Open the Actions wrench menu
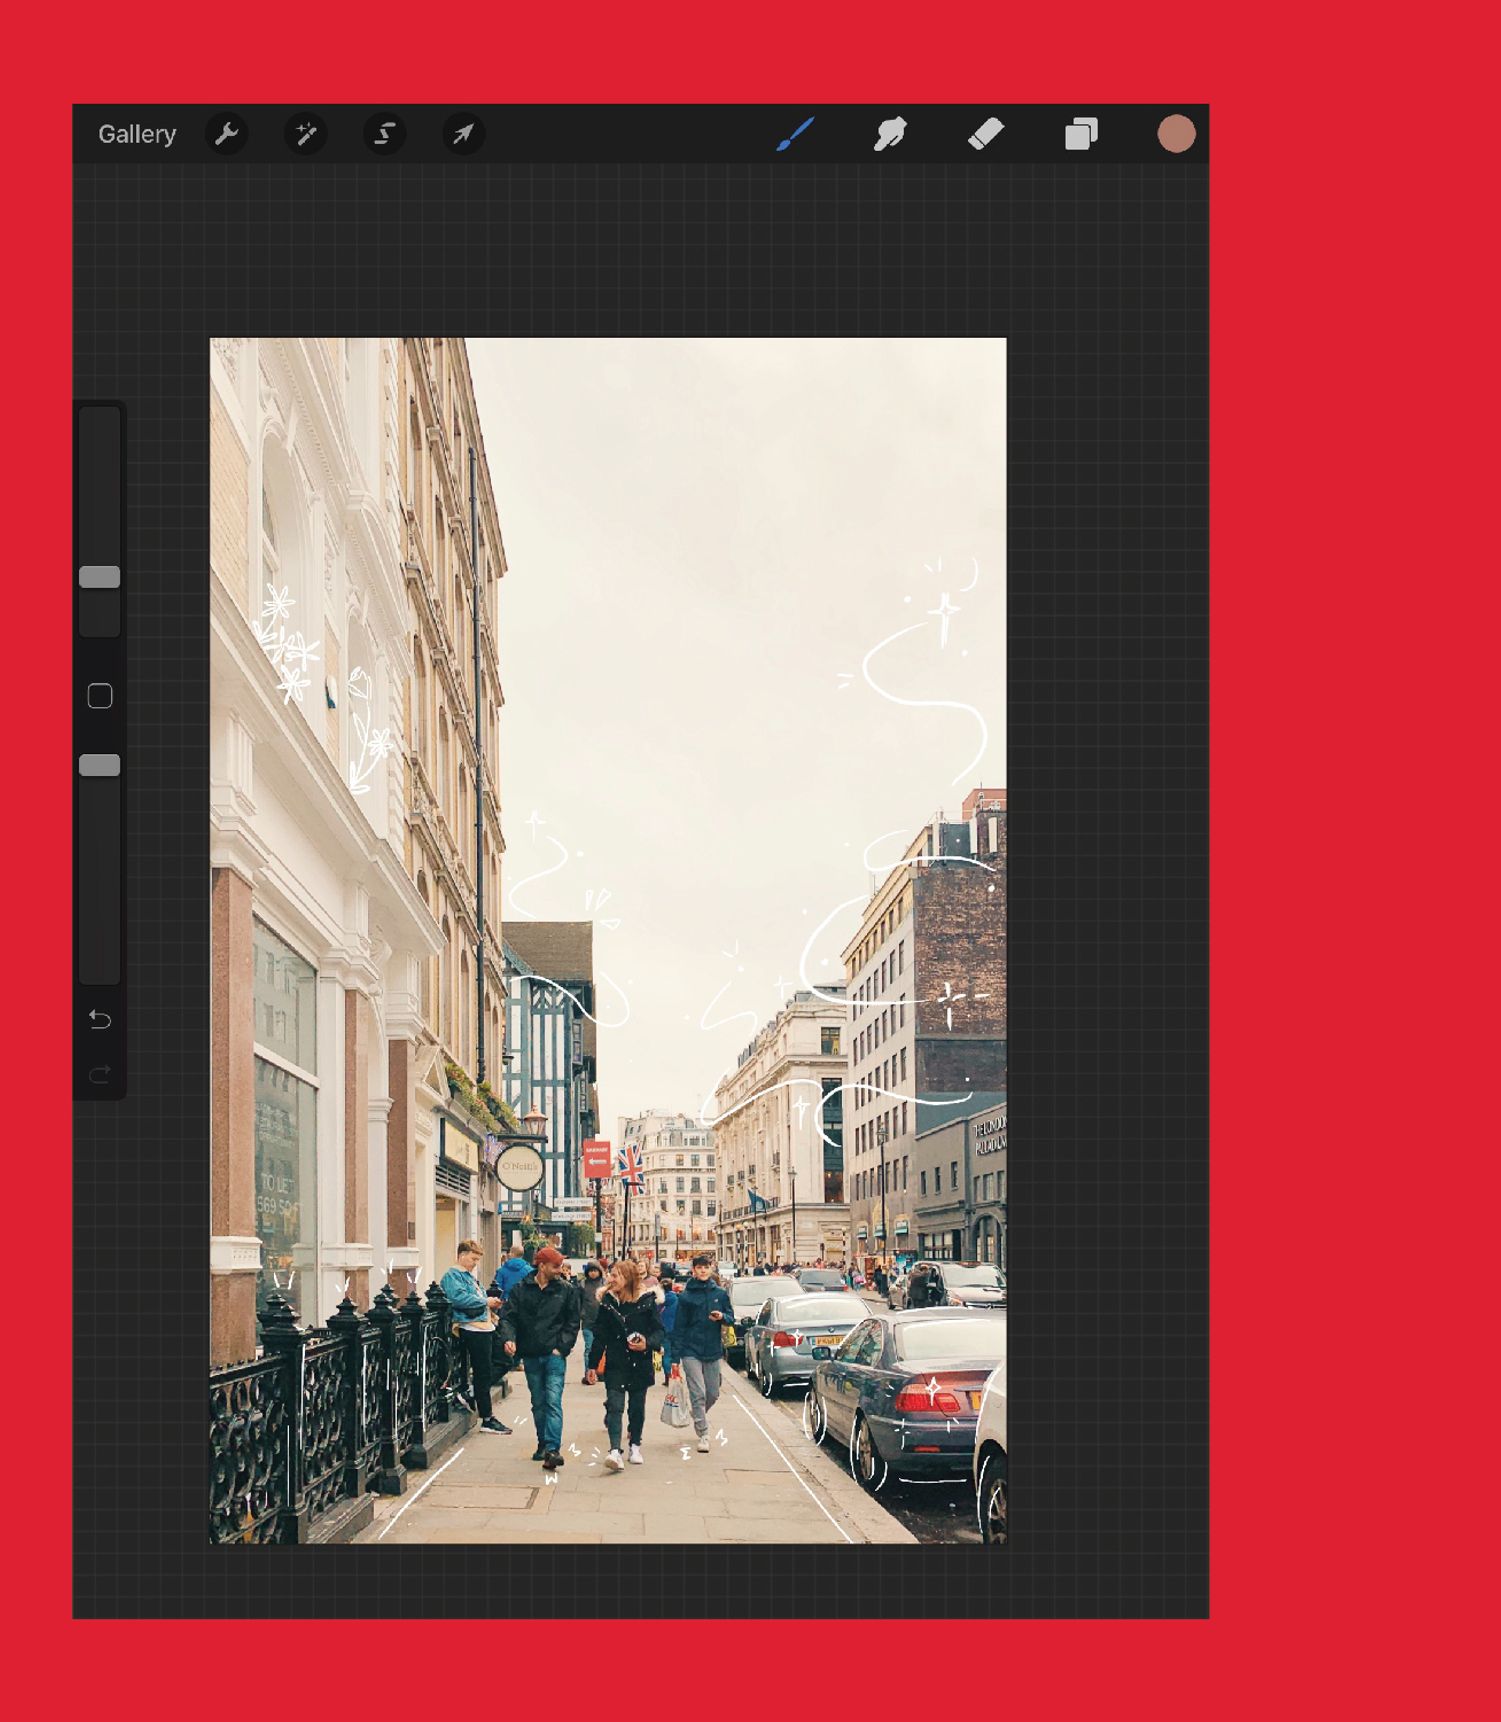This screenshot has height=1722, width=1501. (x=227, y=134)
